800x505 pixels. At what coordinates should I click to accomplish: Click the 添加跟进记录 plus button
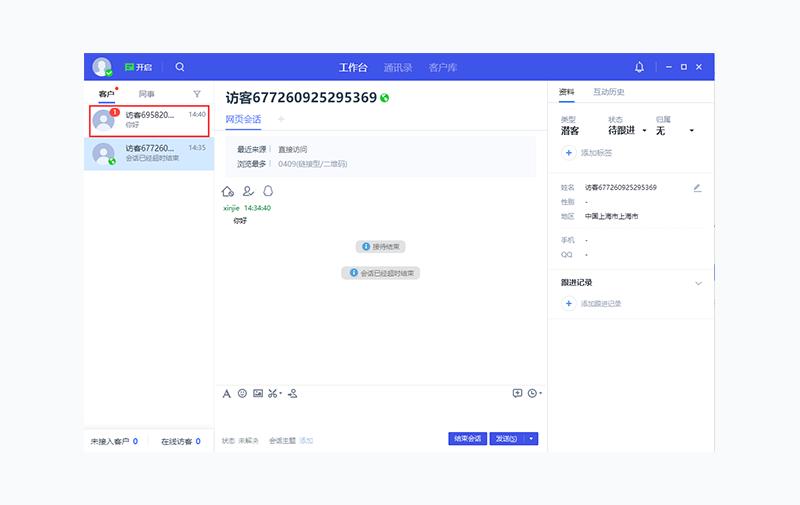568,304
